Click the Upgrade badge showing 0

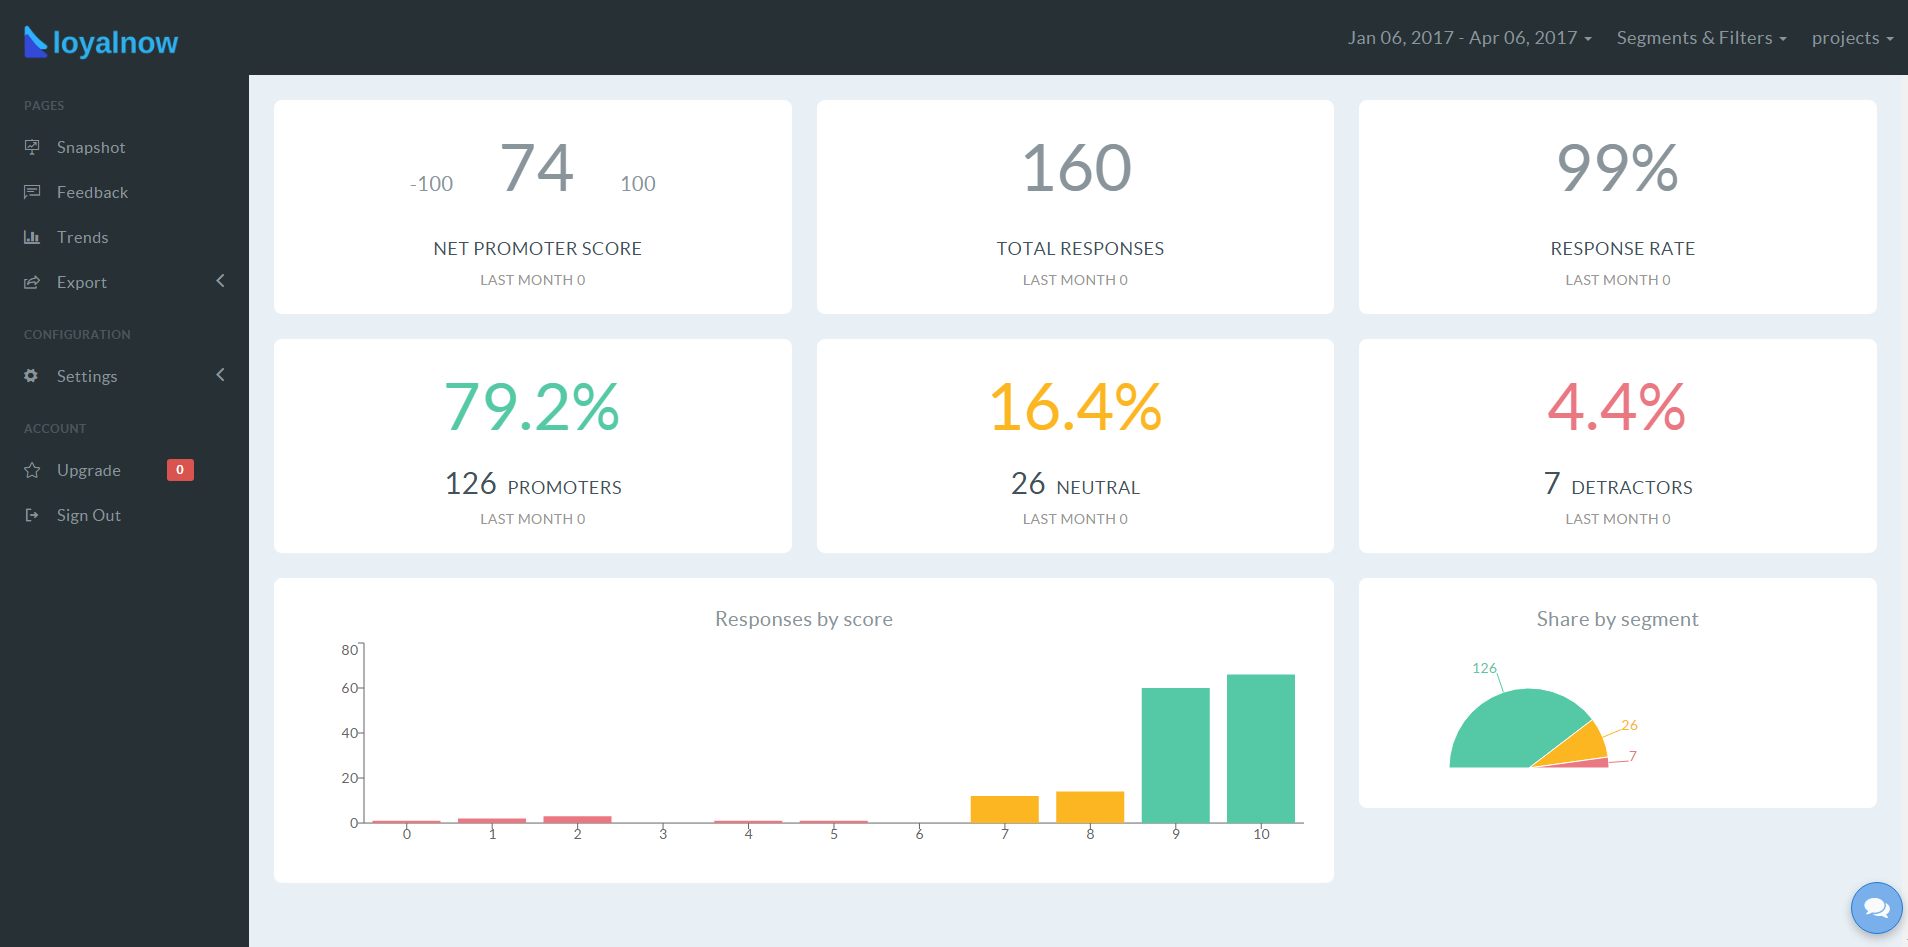(x=180, y=470)
